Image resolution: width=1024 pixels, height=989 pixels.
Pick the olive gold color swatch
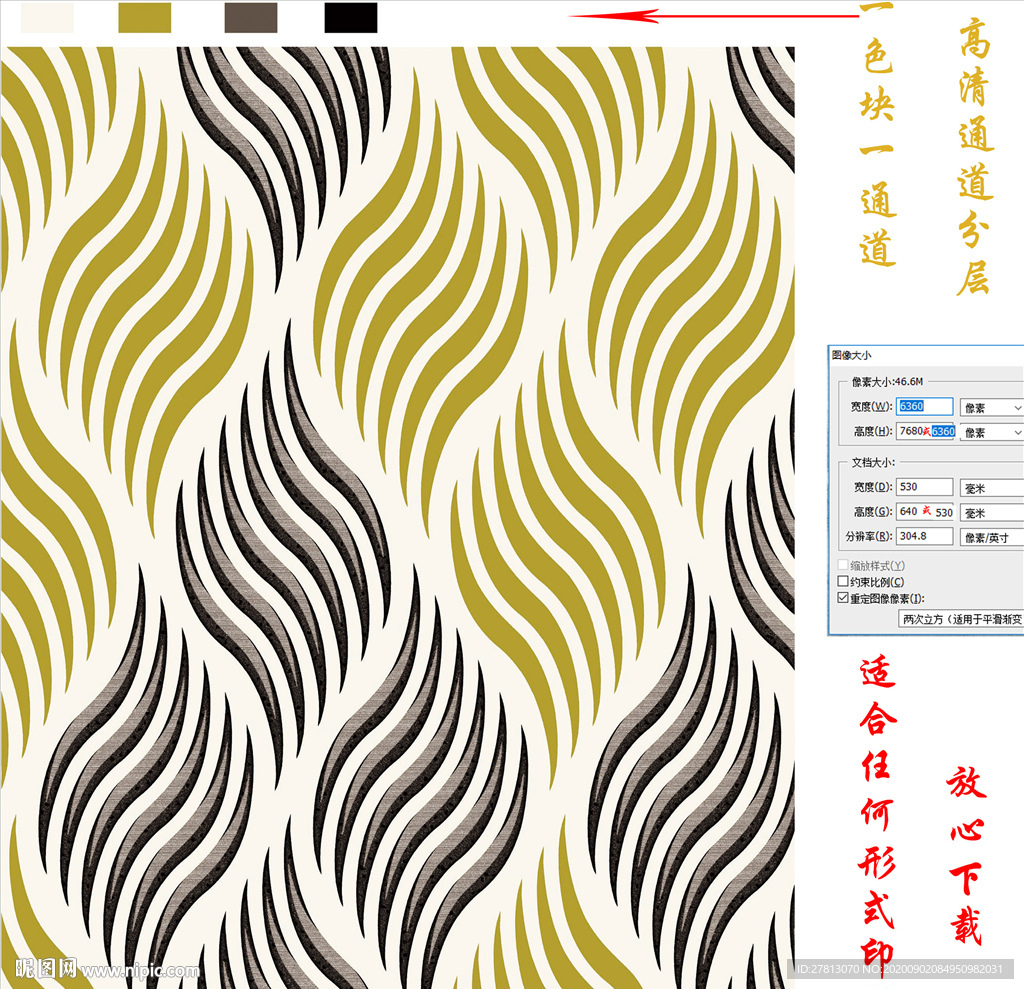(144, 18)
